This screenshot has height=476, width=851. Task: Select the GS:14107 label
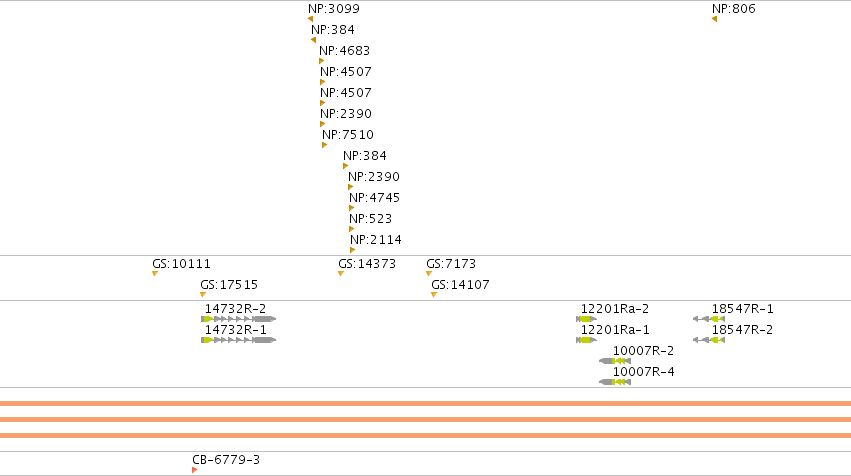460,285
